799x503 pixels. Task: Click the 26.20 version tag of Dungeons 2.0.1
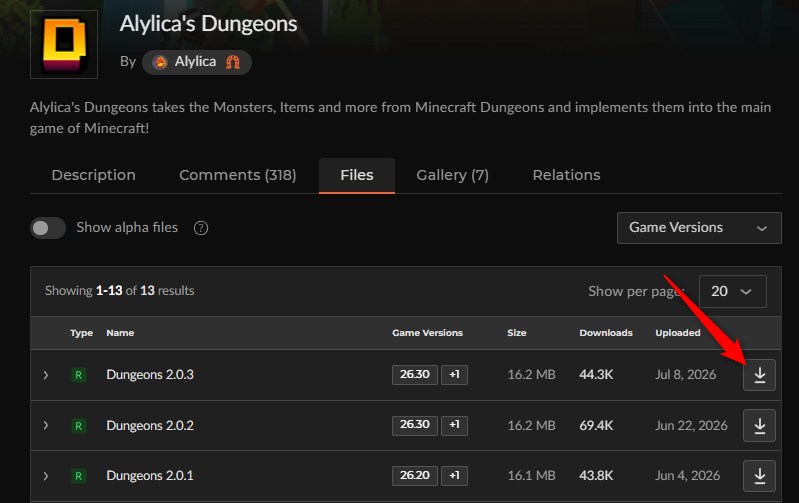(415, 475)
